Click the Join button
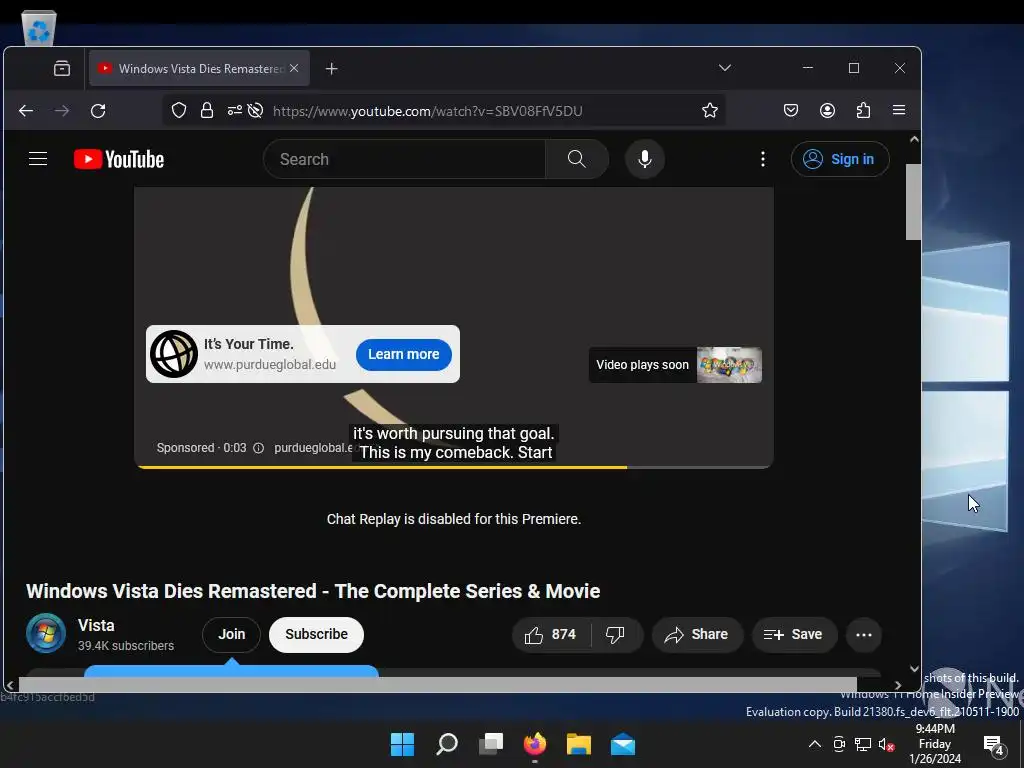This screenshot has height=768, width=1024. click(x=231, y=634)
